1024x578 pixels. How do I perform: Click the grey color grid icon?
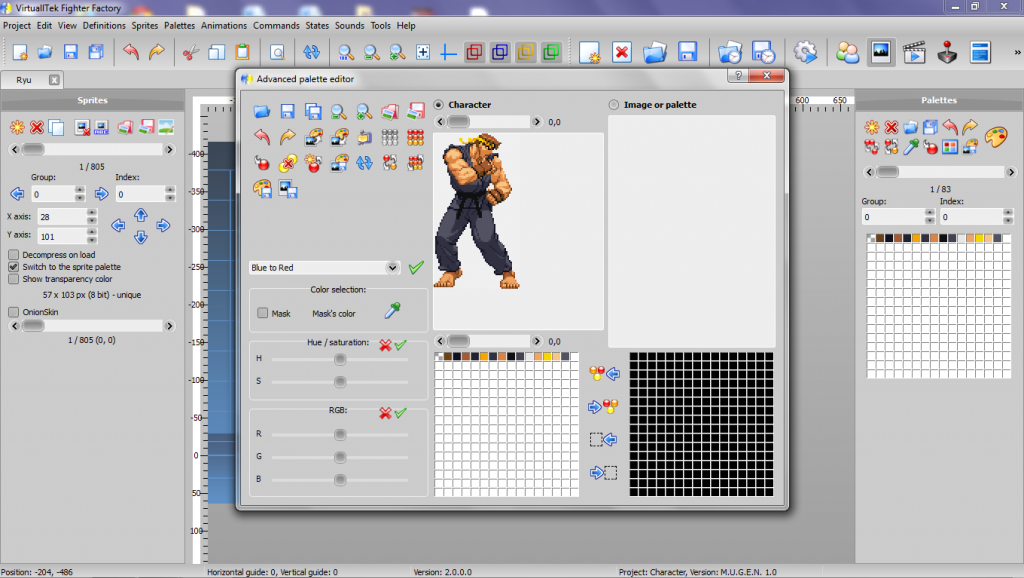click(x=390, y=137)
